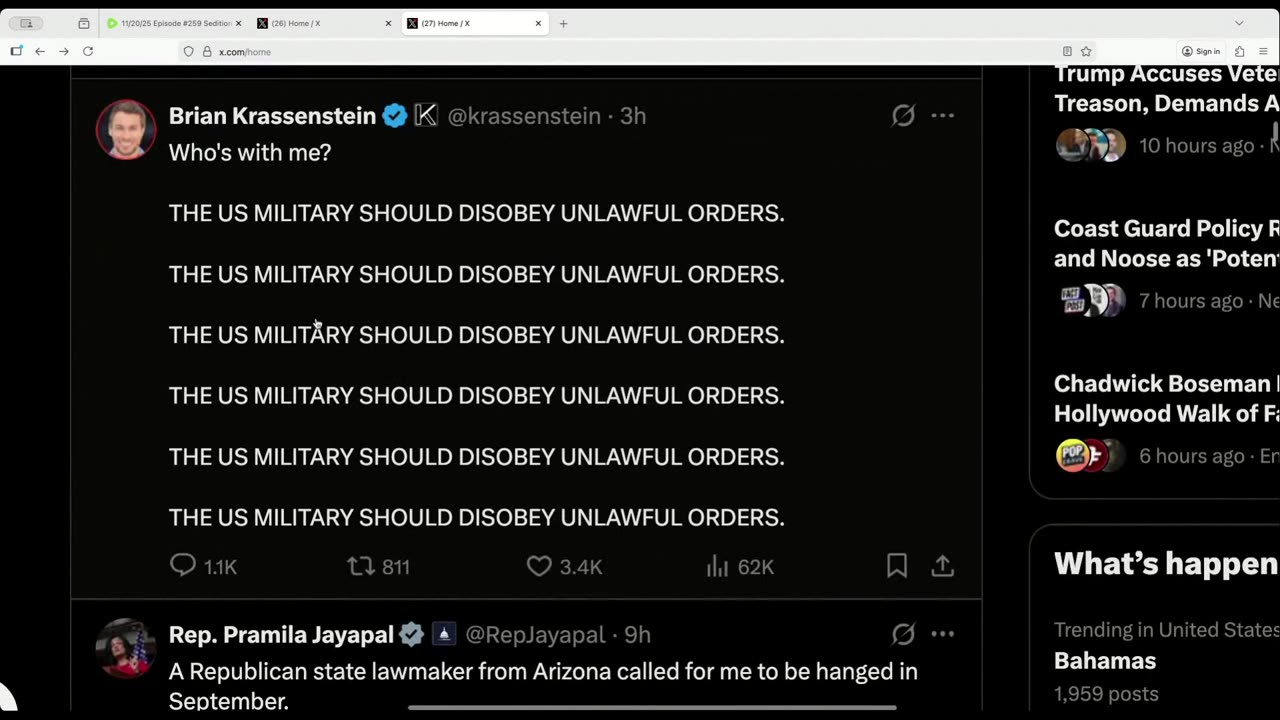Bookmark the Krassenstein post
Screen dimensions: 1280x720
point(897,566)
